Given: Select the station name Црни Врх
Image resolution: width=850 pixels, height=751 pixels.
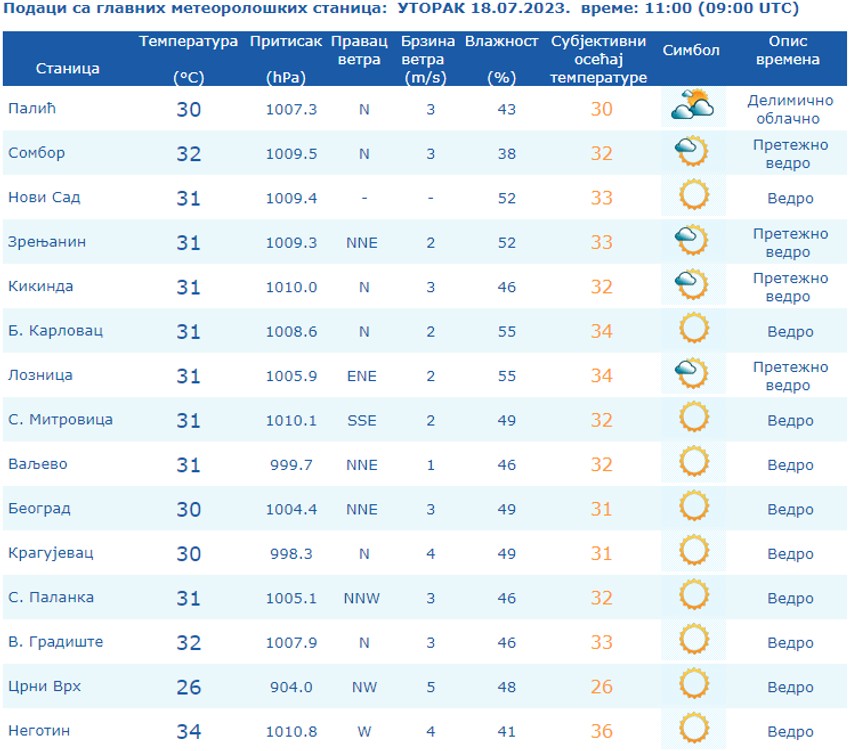Looking at the screenshot, I should click(x=44, y=686).
